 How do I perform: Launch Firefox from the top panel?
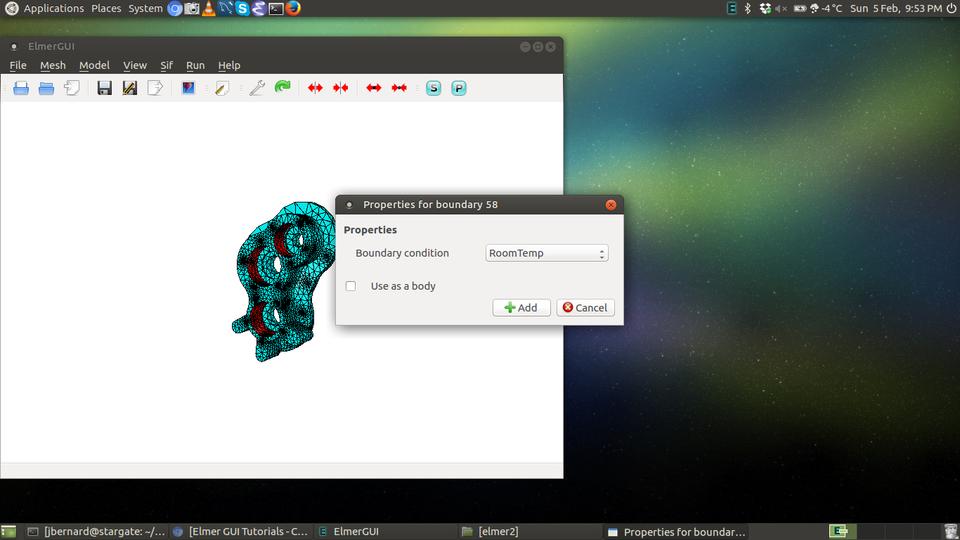click(x=293, y=9)
